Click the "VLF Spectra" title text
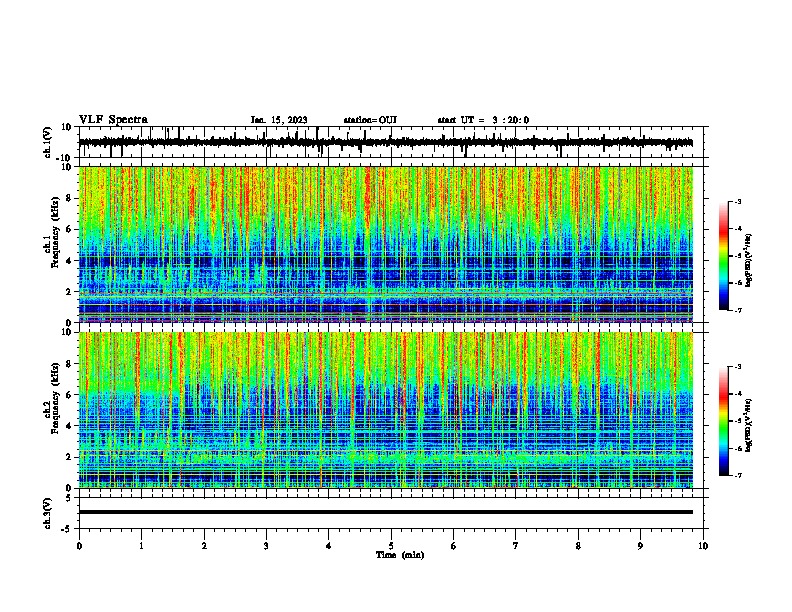This screenshot has width=792, height=612. (x=113, y=120)
